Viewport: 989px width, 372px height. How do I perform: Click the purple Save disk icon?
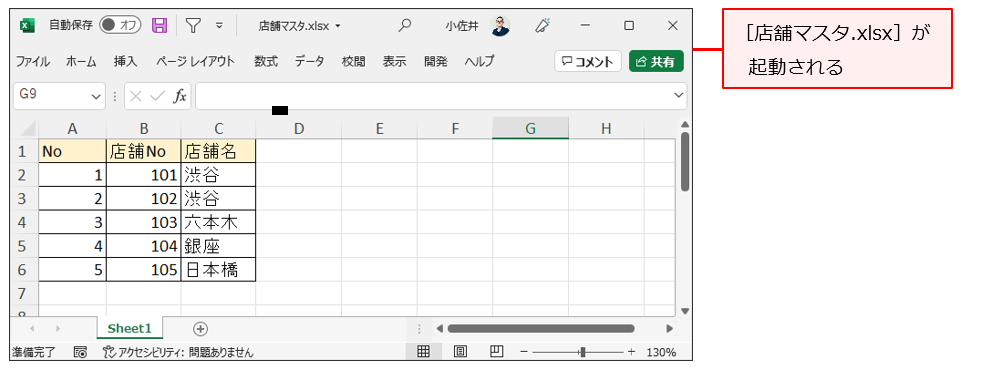click(160, 25)
